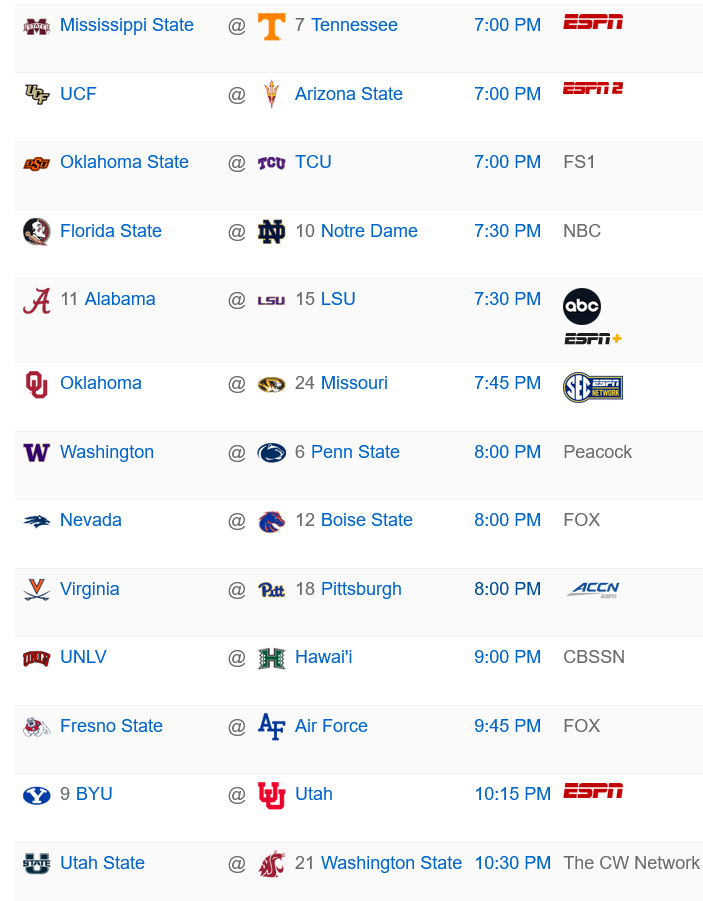Click the Hawai'i green H logo

coord(271,659)
